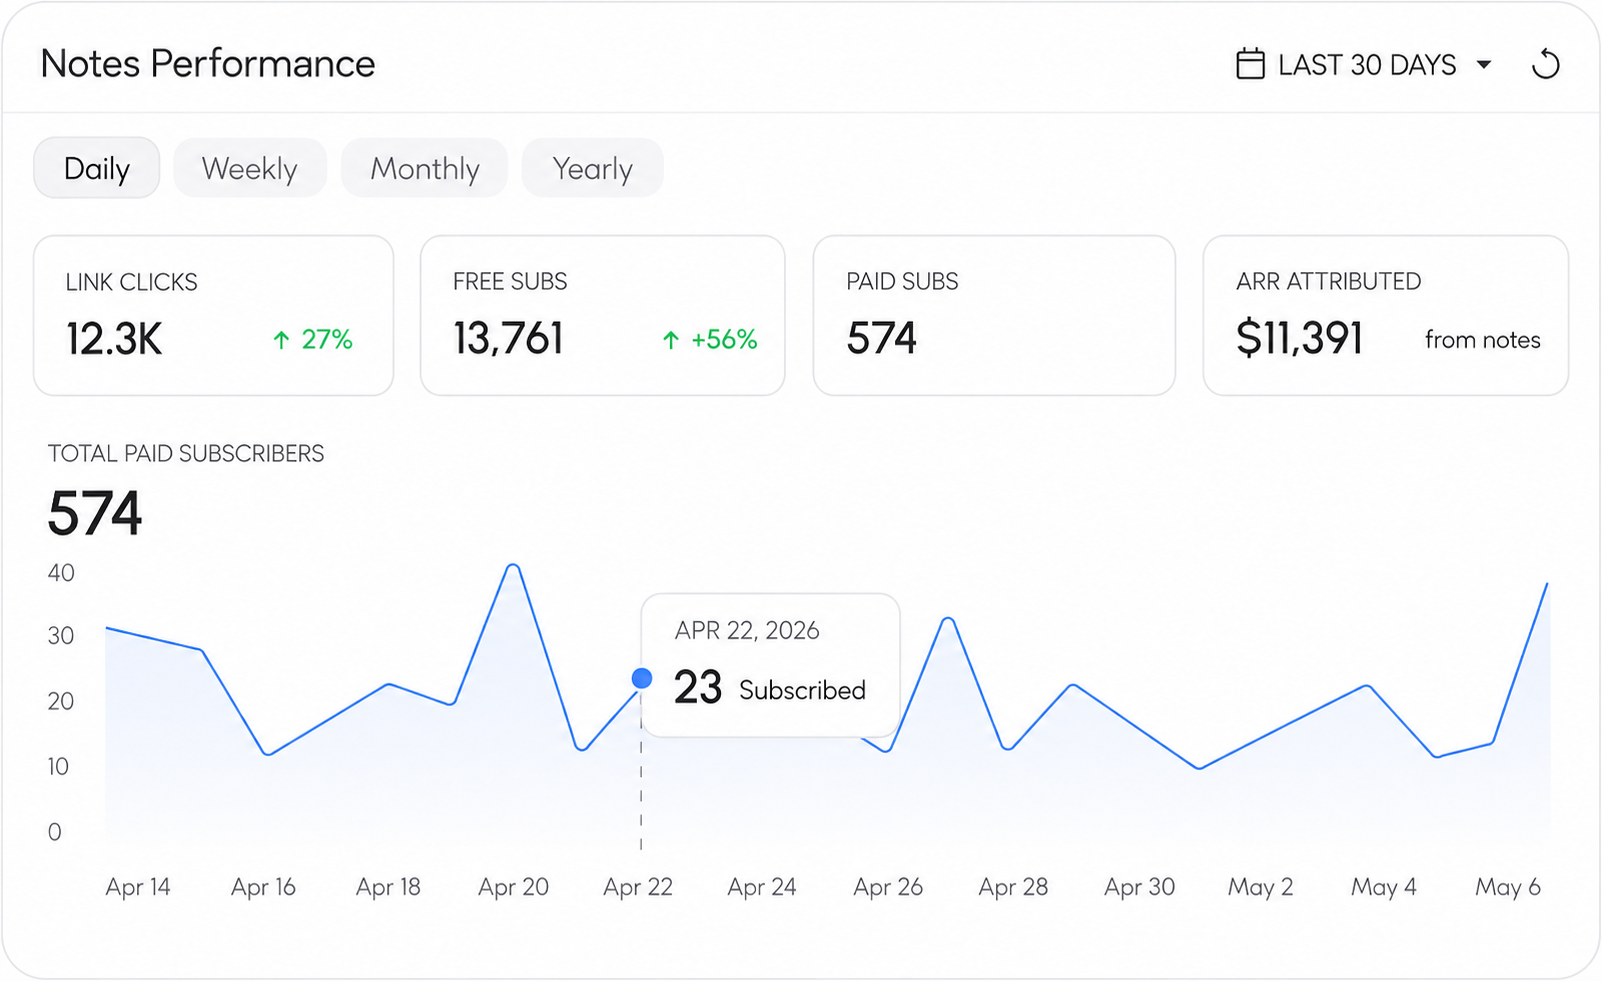Click the $11,391 ARR value
This screenshot has width=1602, height=981.
point(1299,338)
